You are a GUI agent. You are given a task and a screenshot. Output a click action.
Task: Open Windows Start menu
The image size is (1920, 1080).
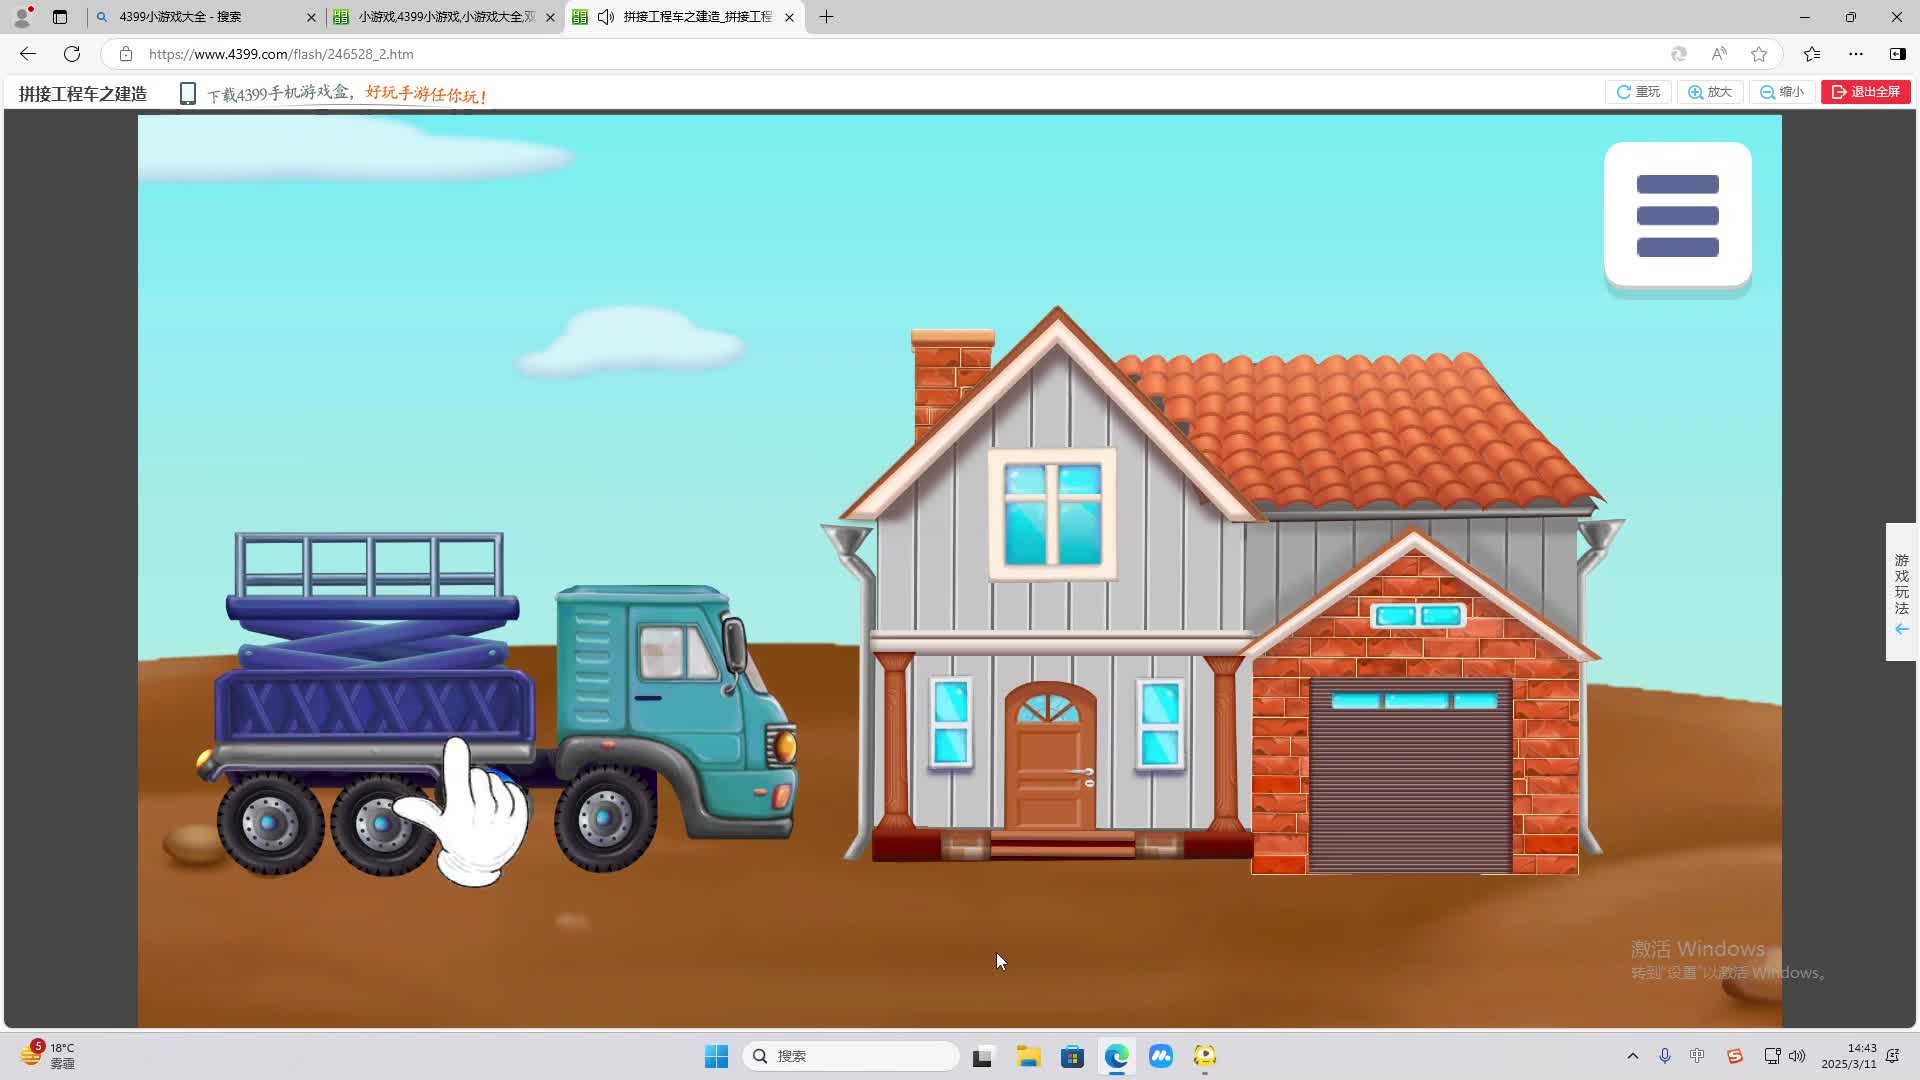coord(716,1056)
